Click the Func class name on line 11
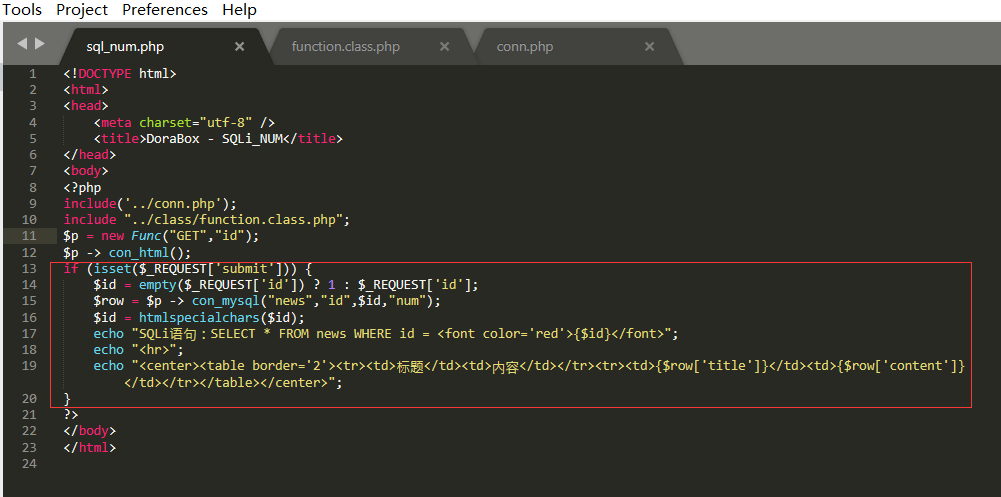The width and height of the screenshot is (1001, 497). pos(146,236)
